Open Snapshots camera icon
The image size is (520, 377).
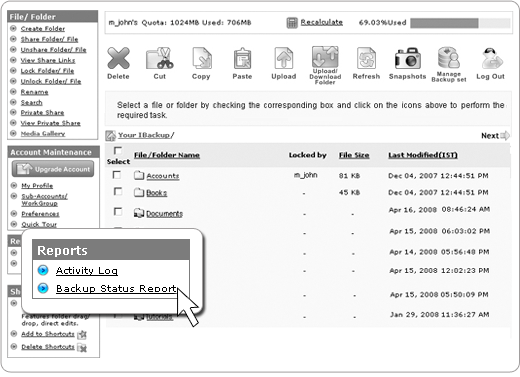click(407, 58)
